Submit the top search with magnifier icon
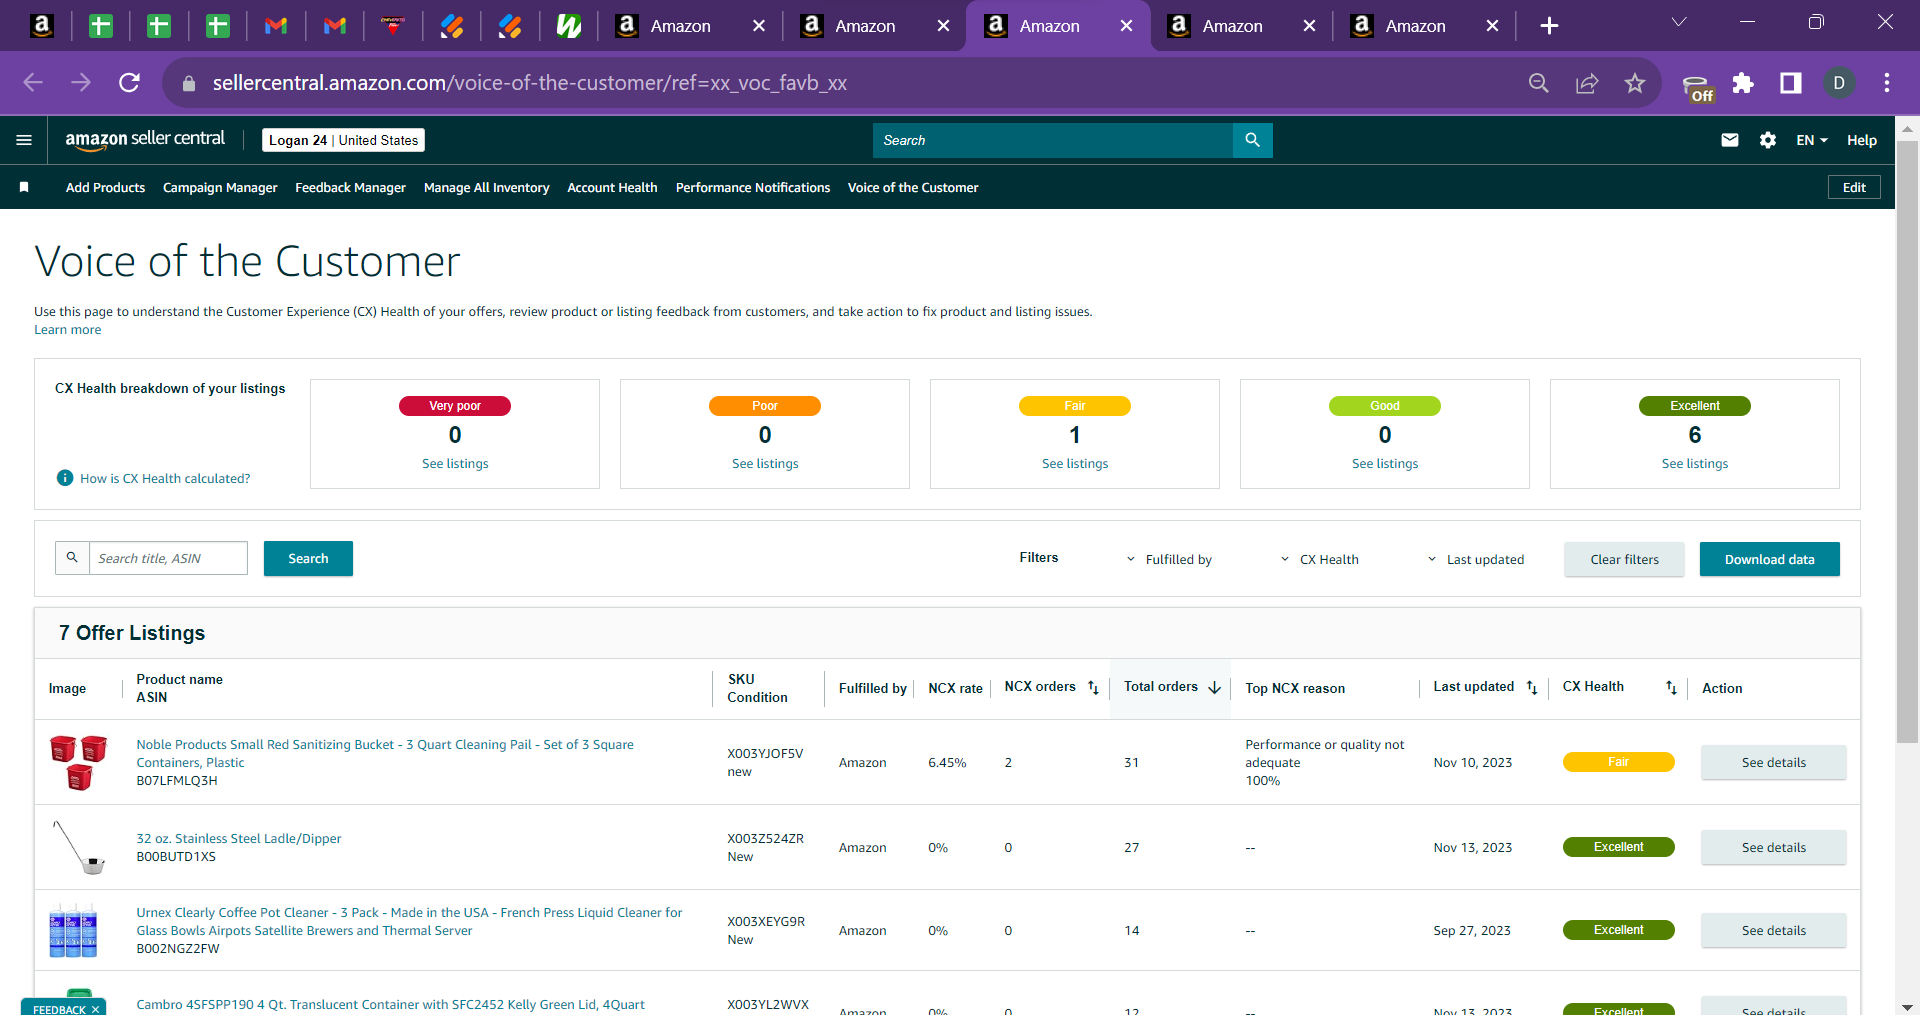This screenshot has width=1920, height=1015. coord(1252,140)
